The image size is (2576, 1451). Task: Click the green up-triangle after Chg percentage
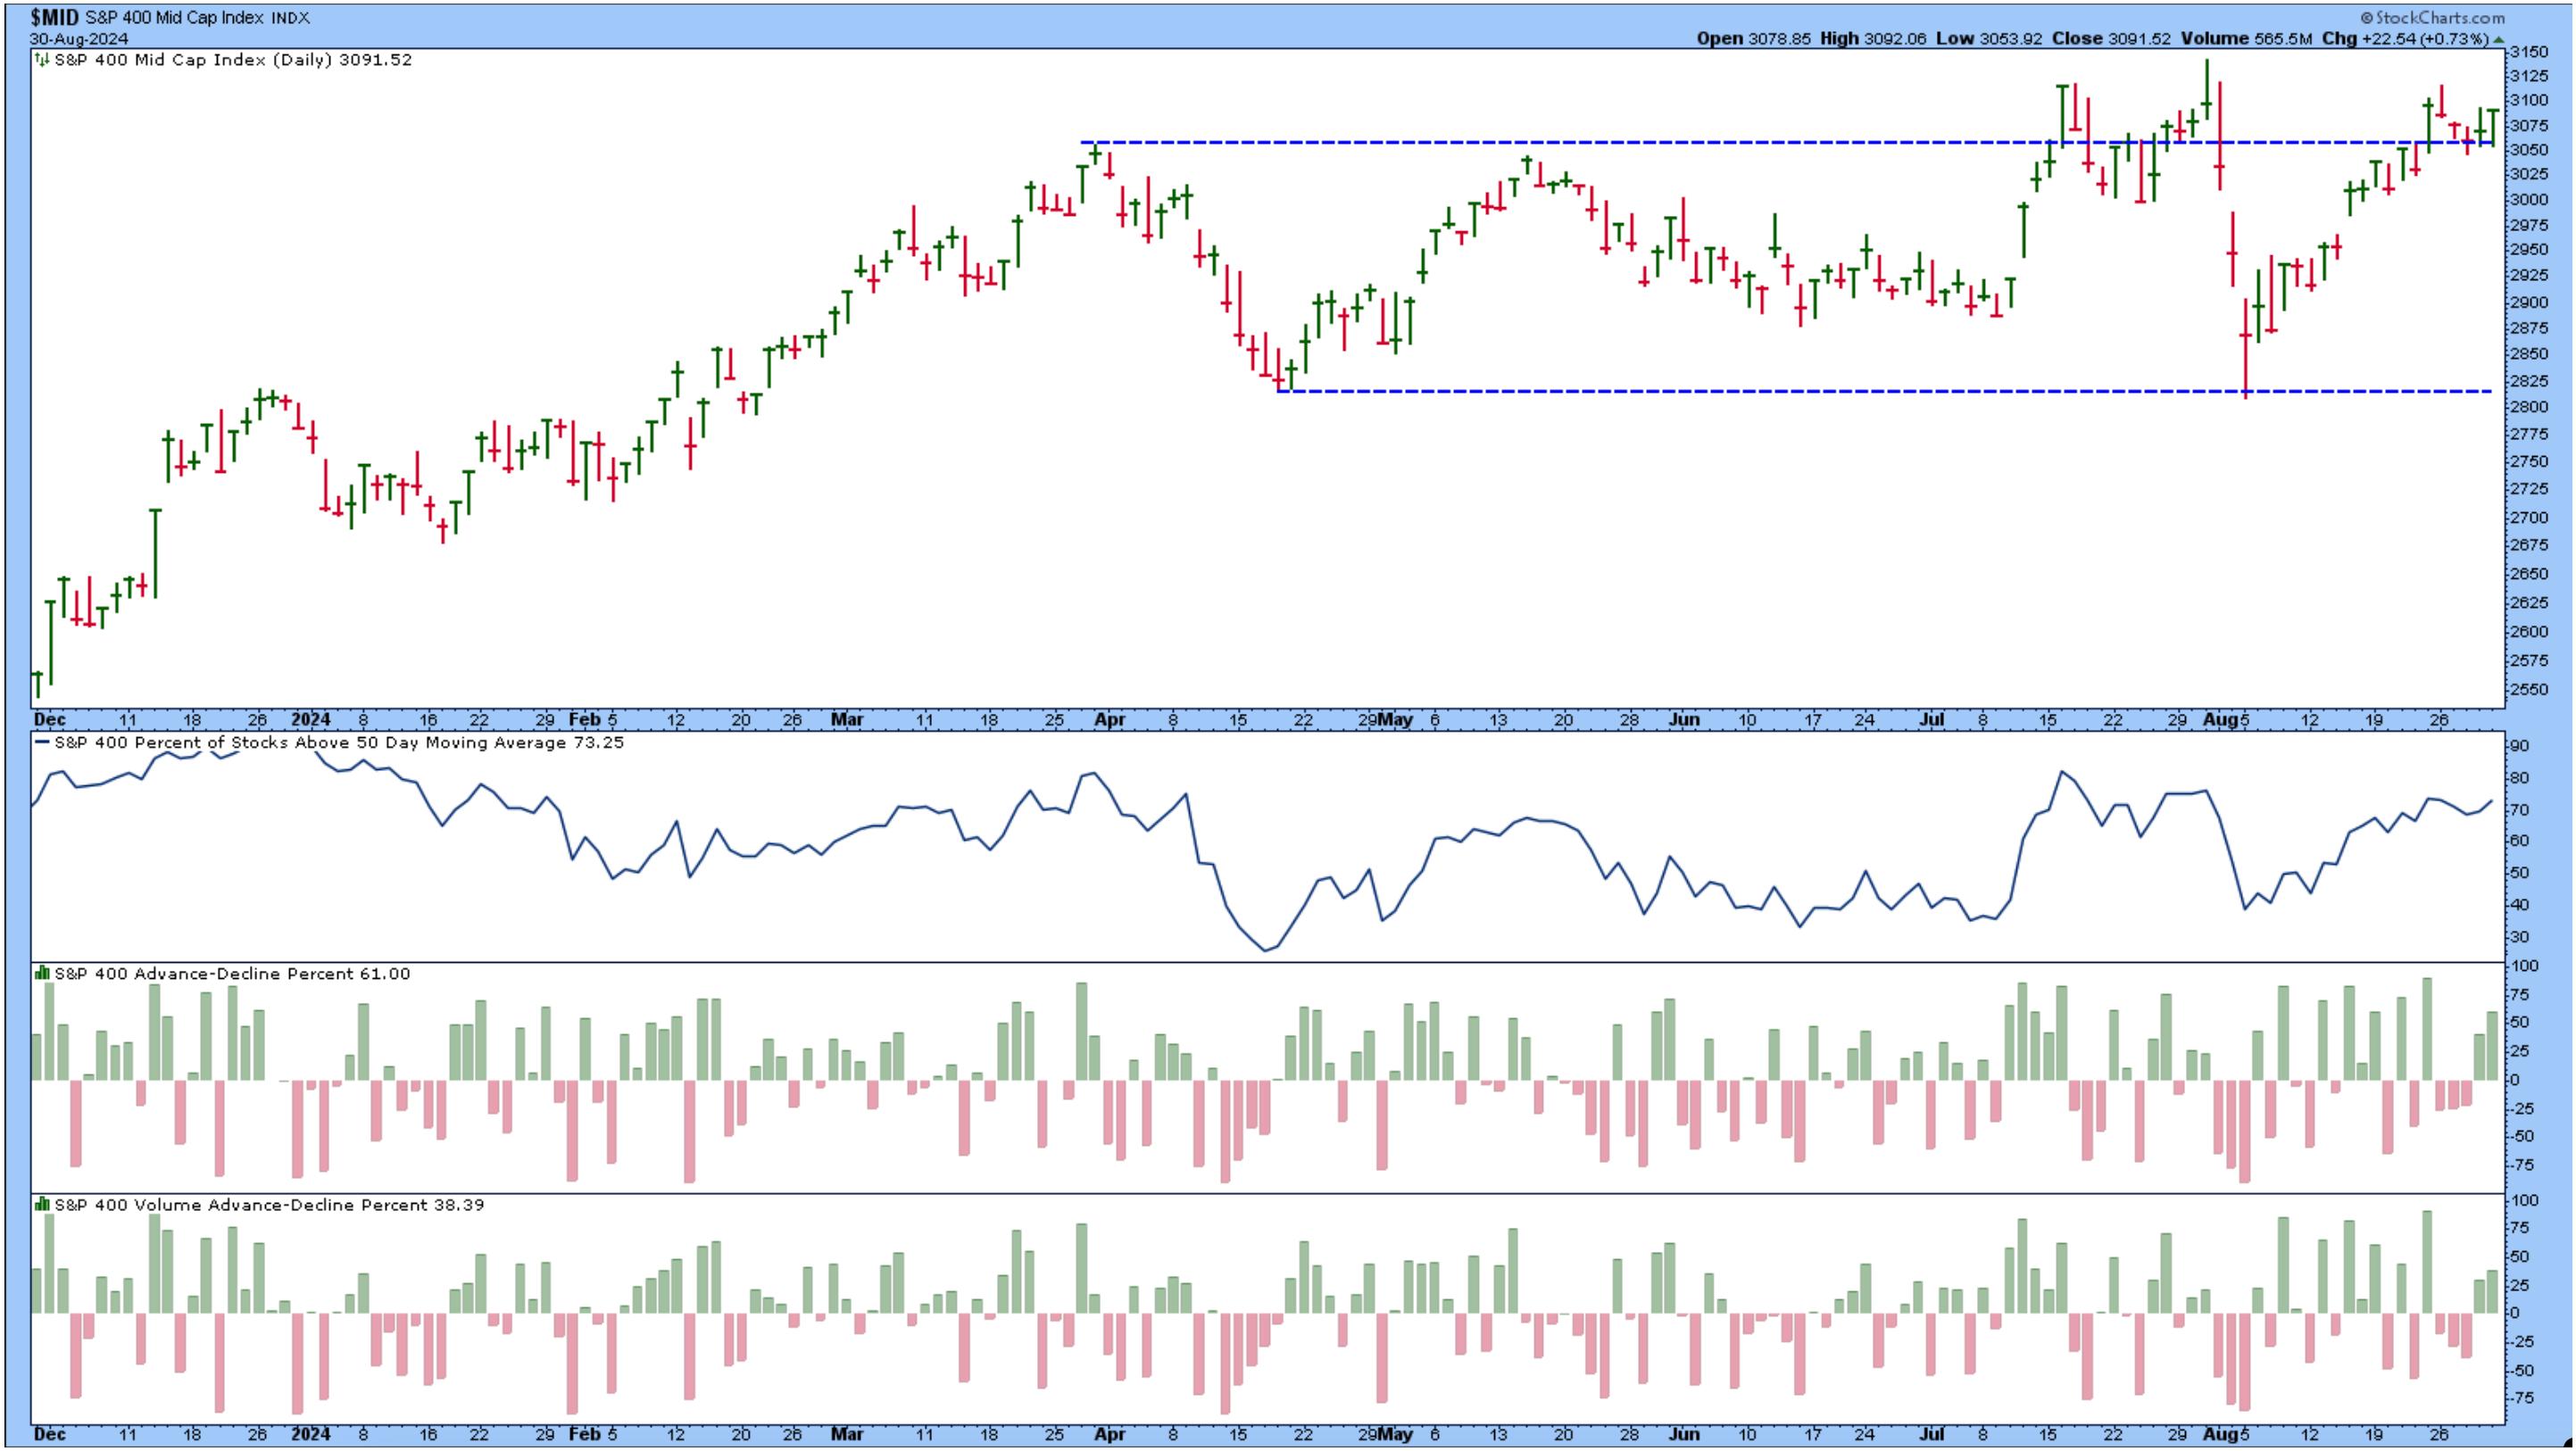pos(2498,39)
